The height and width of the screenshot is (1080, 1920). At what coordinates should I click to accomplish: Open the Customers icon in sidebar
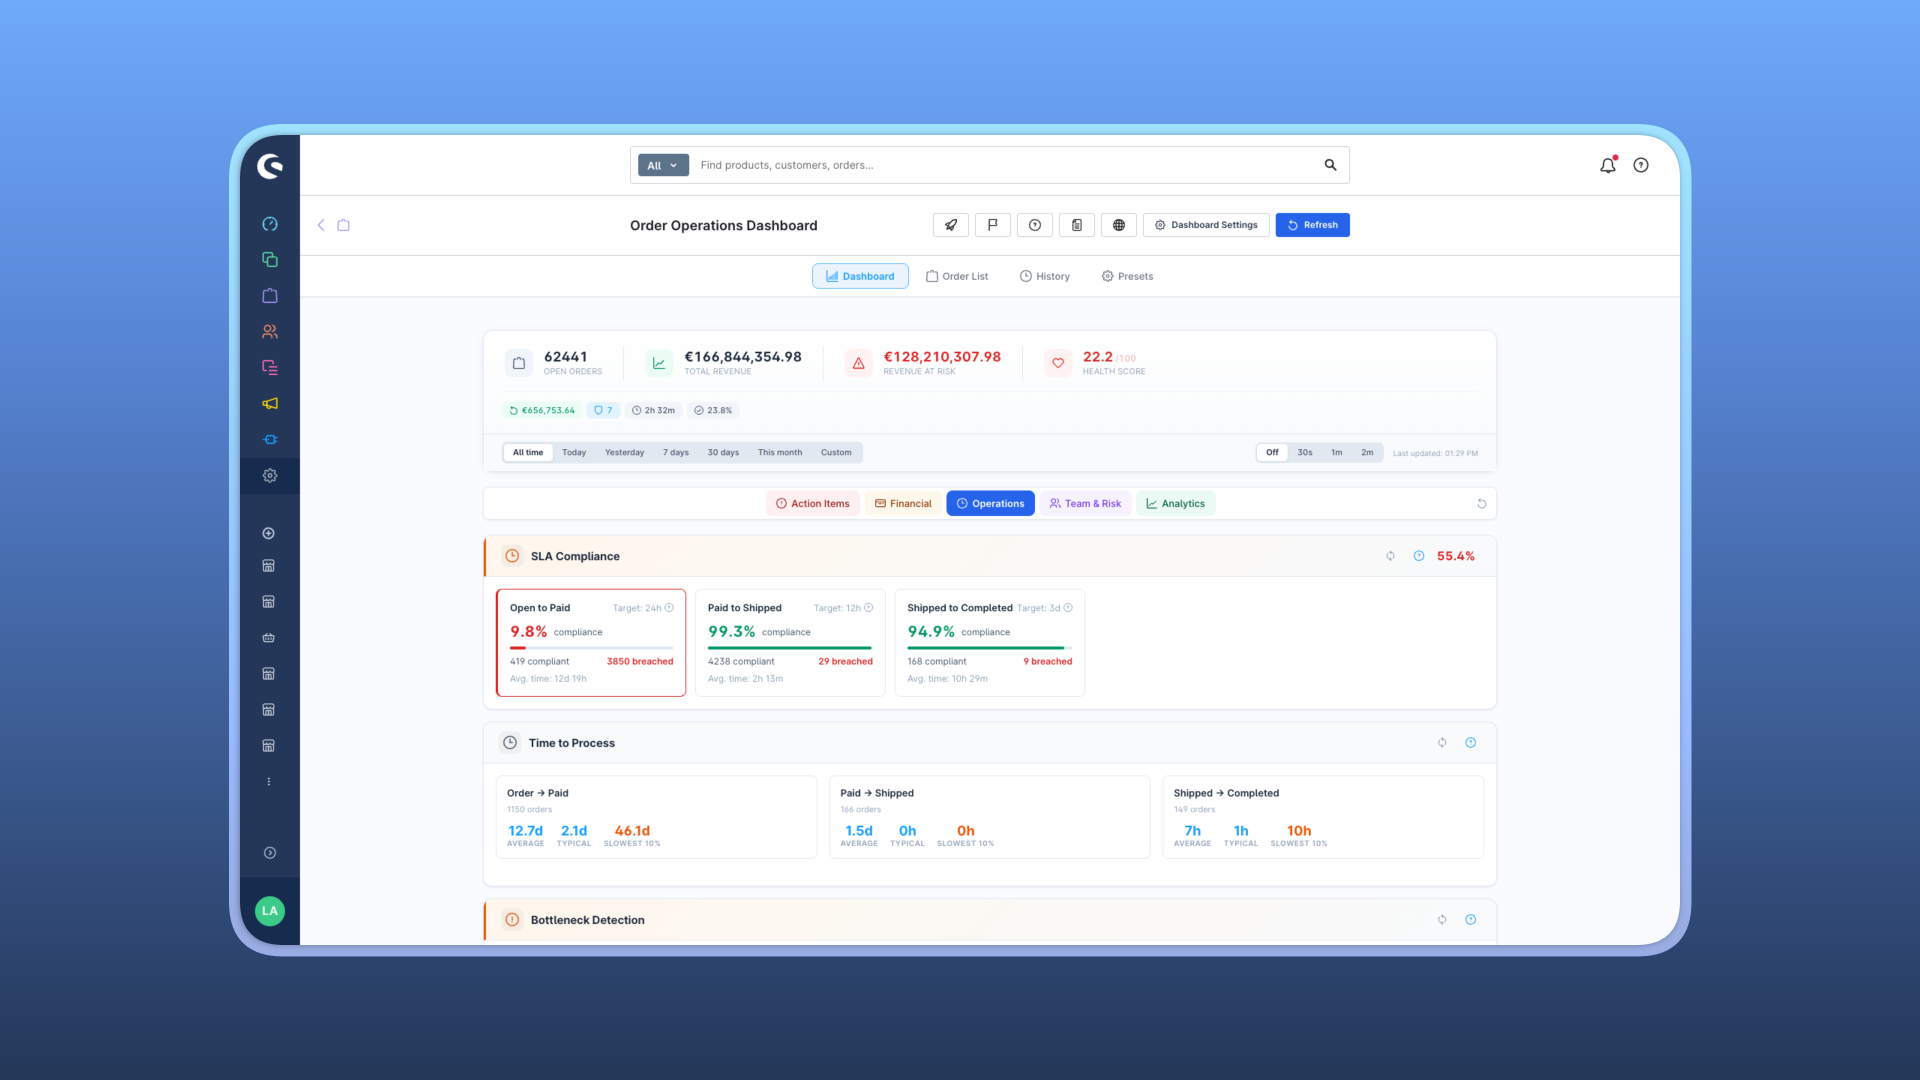[x=270, y=332]
